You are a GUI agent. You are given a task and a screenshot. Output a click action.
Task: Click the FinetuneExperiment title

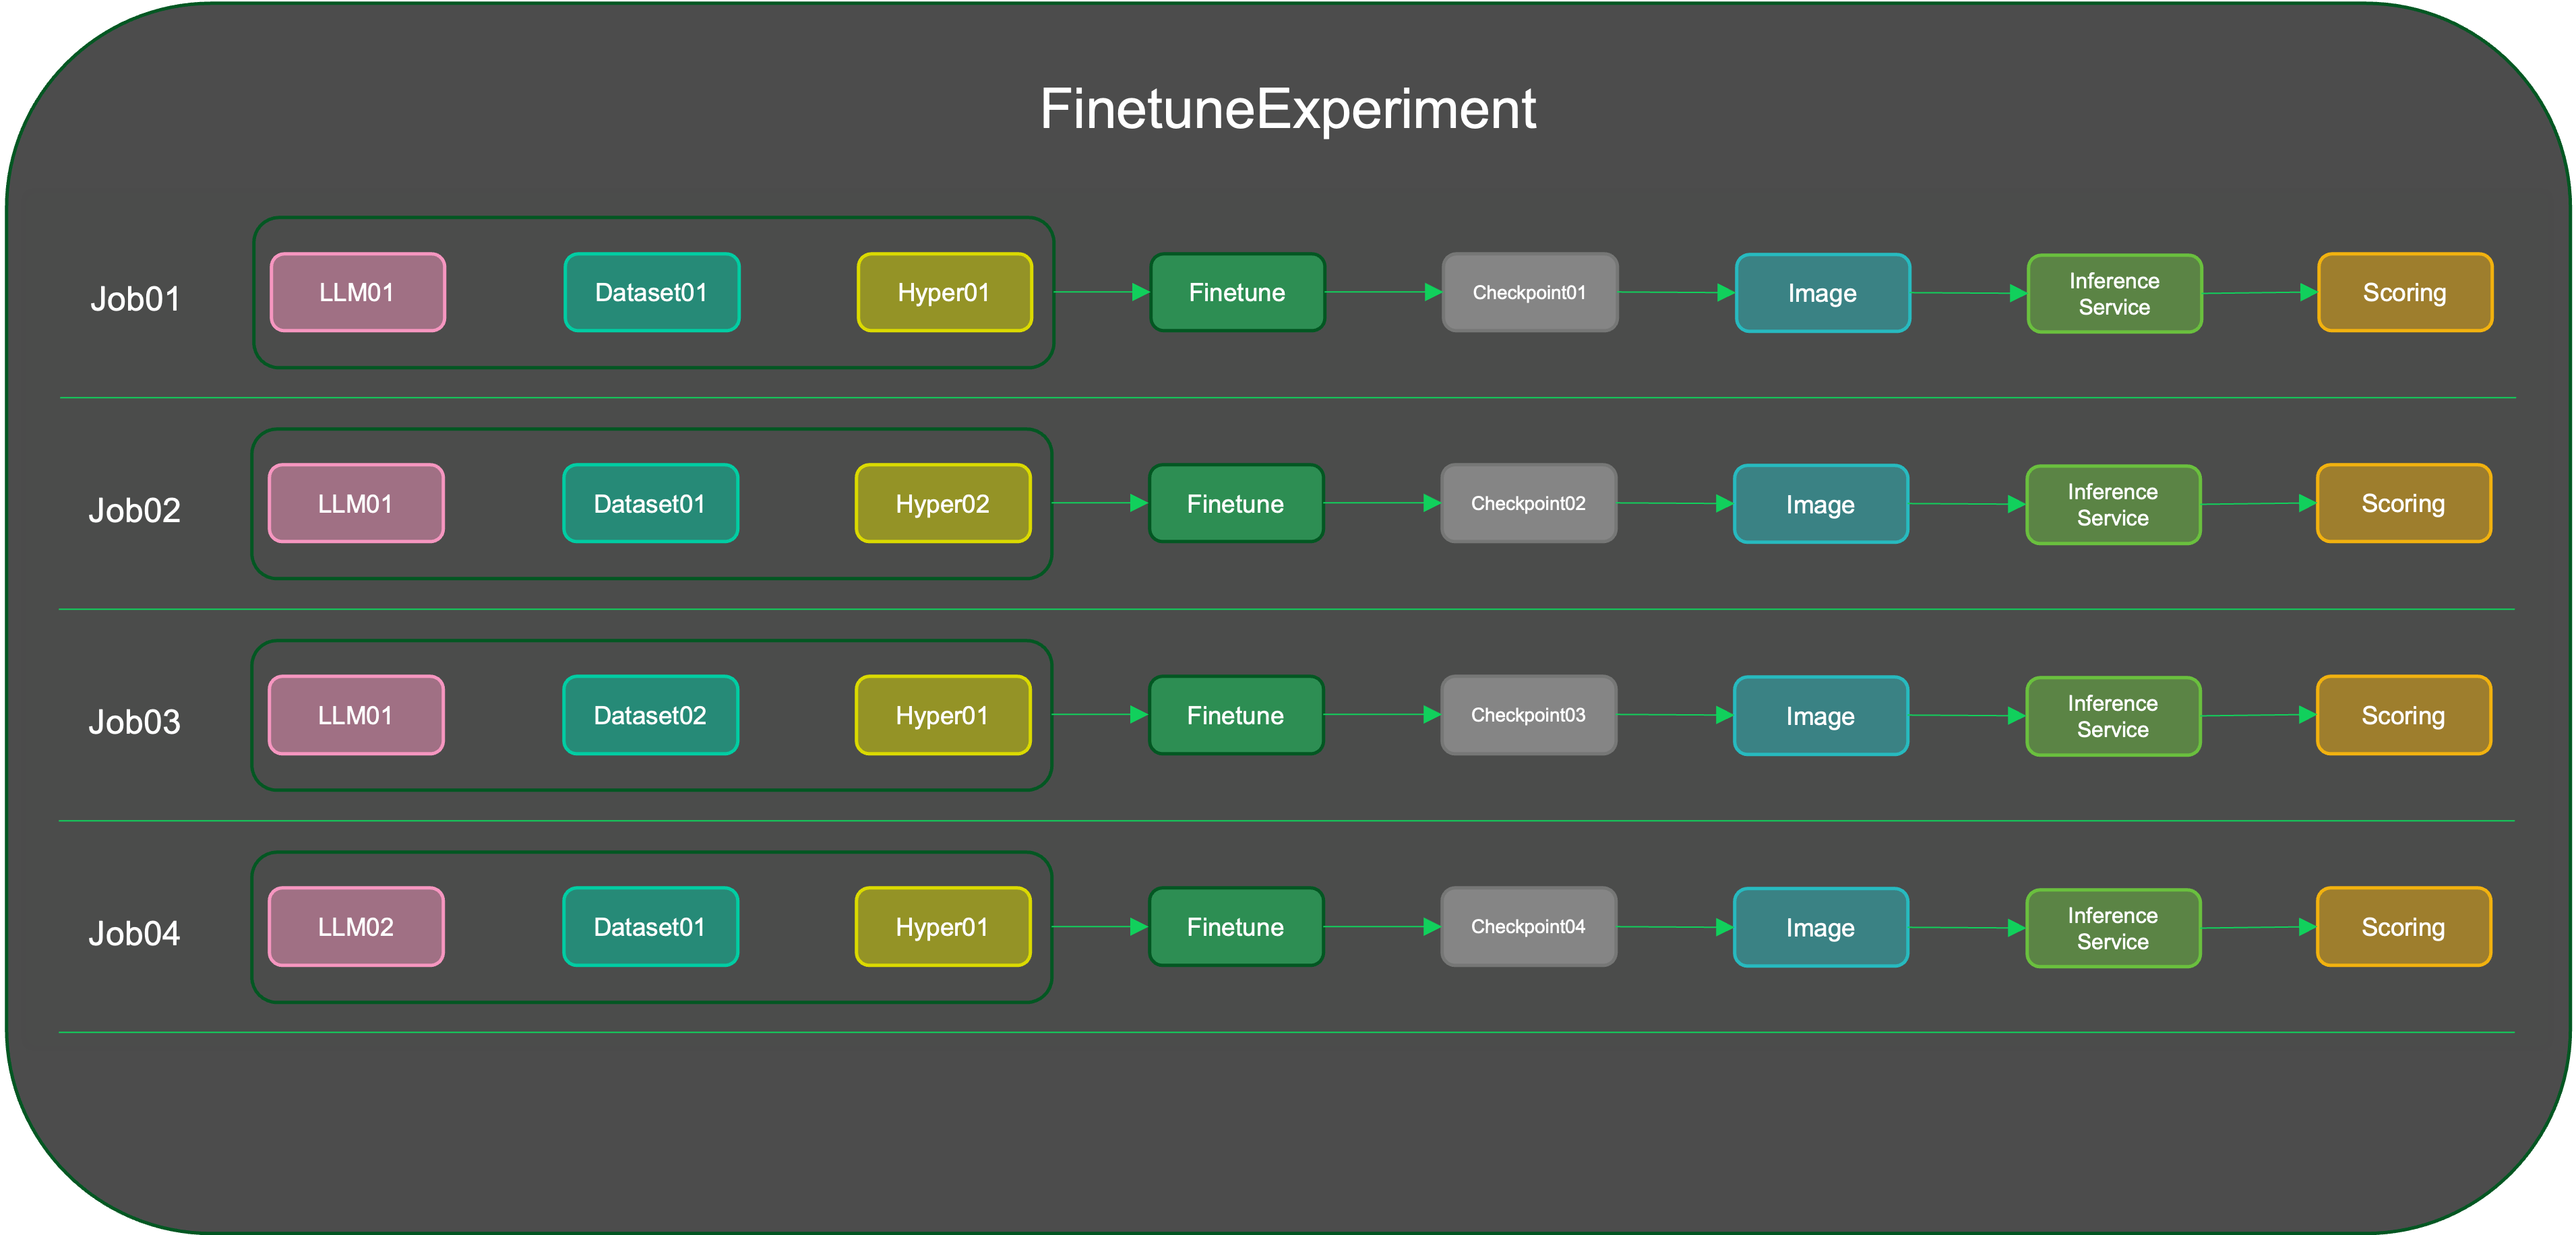(x=1287, y=109)
